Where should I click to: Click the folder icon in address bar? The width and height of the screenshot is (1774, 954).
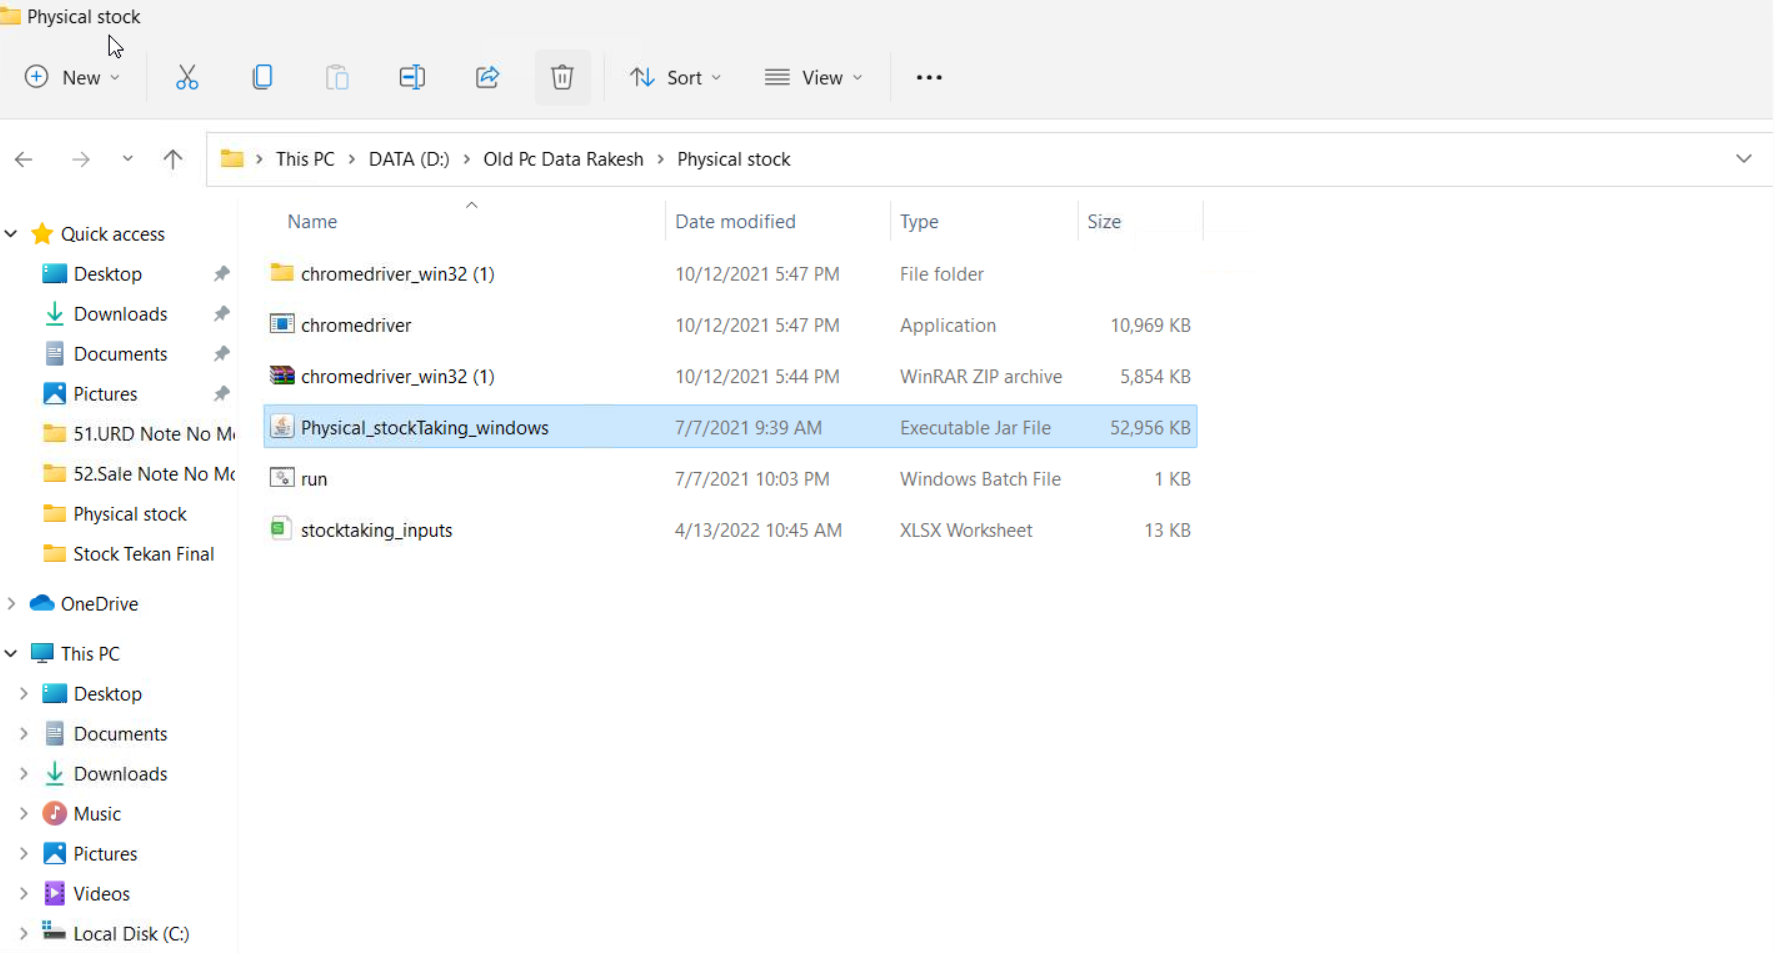point(232,158)
